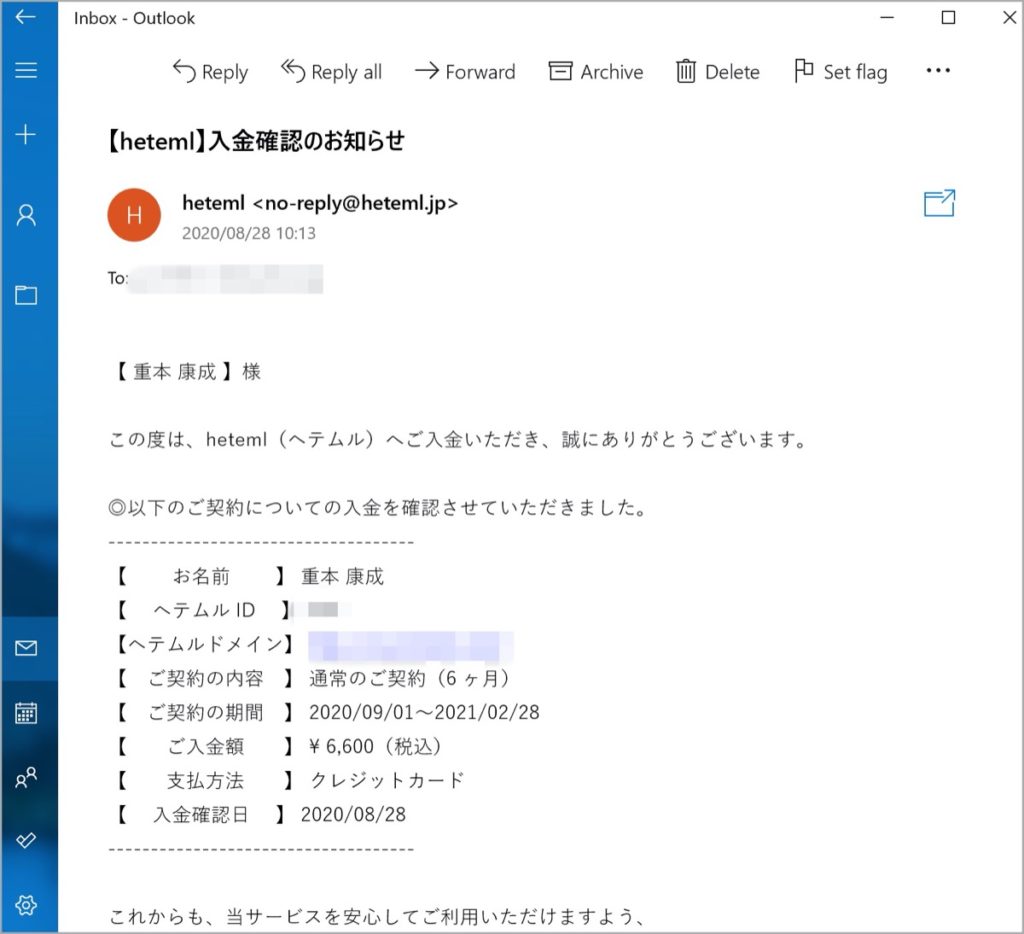1024x934 pixels.
Task: Click the orange H sender avatar
Action: click(134, 215)
